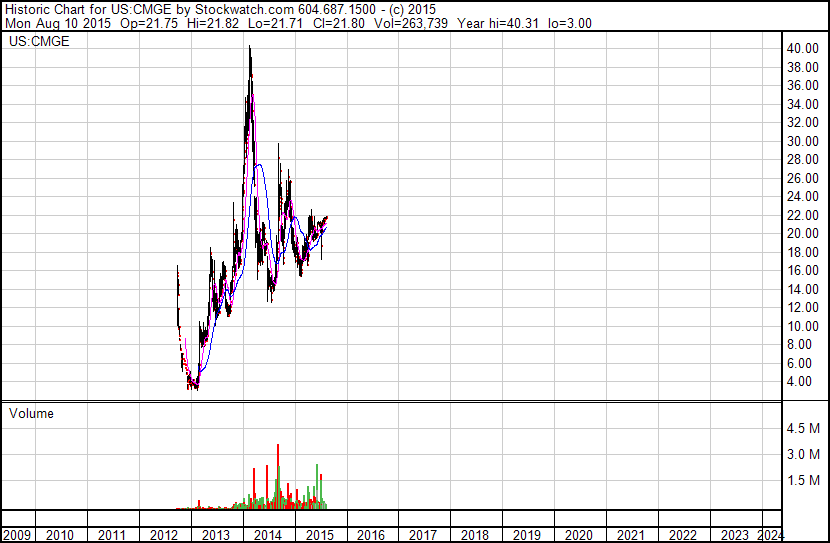Click the 8.00 price axis label
This screenshot has height=543, width=830.
[x=799, y=345]
